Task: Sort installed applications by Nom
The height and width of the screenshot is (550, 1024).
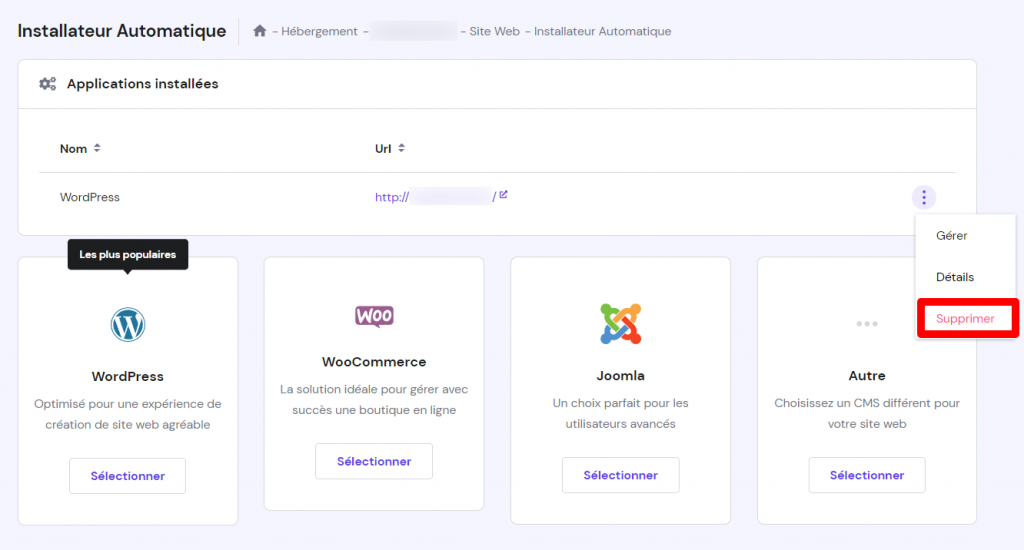Action: [x=80, y=149]
